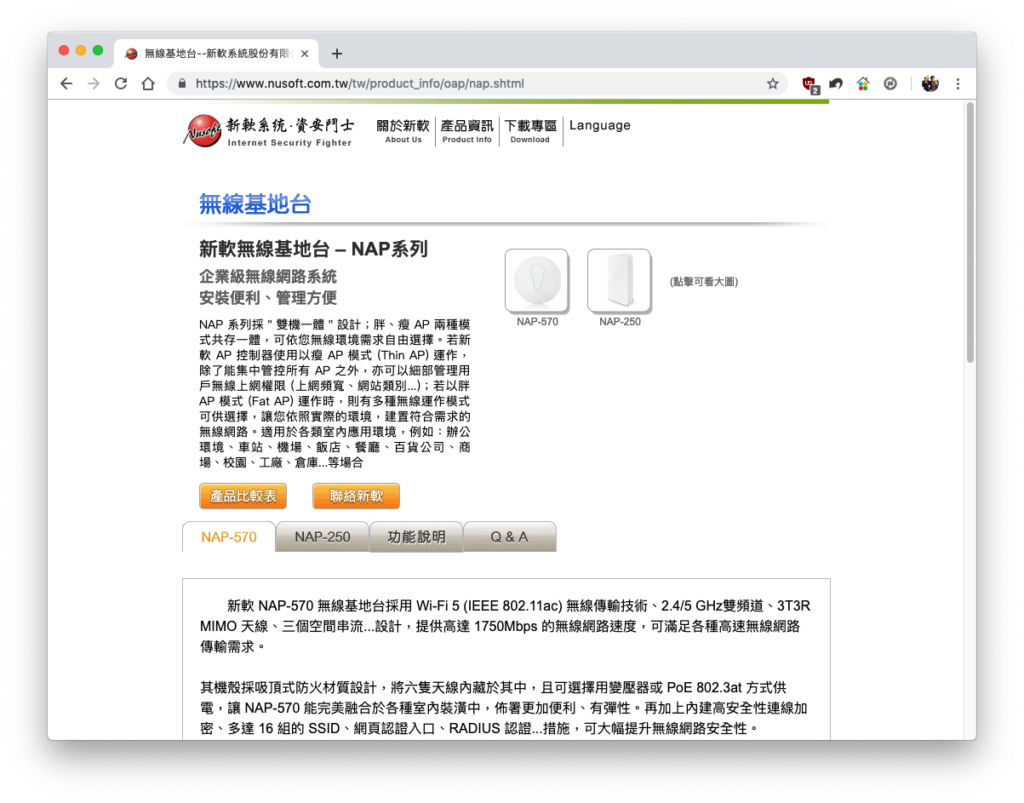
Task: Enlarge the NAP-250 product thumbnail
Action: point(619,281)
